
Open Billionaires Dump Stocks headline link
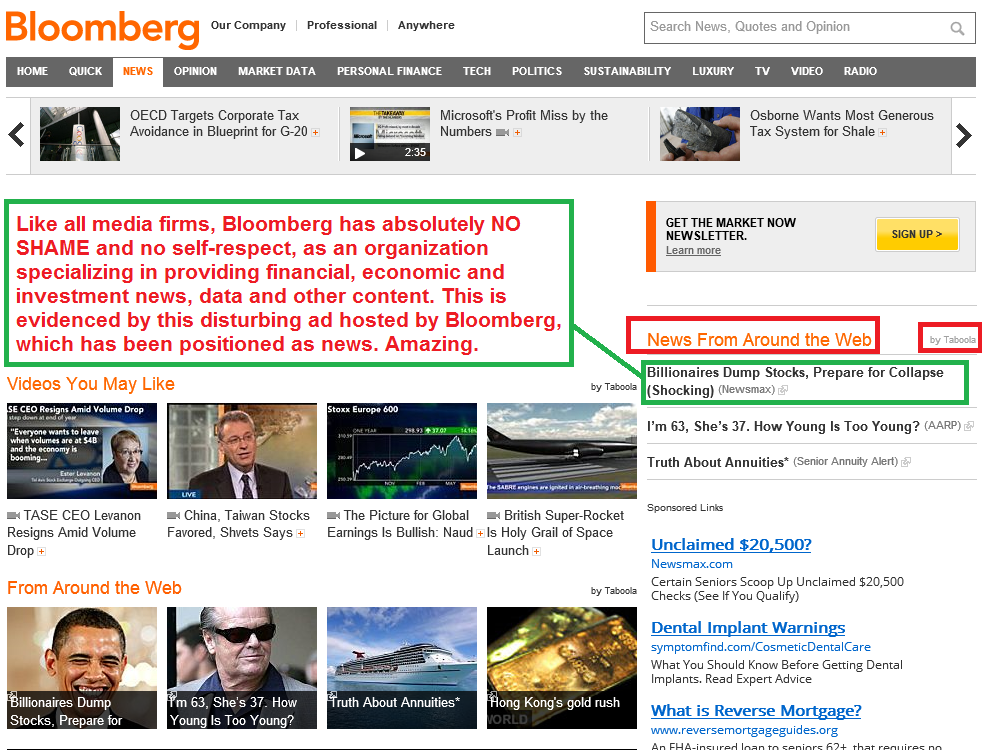(795, 381)
